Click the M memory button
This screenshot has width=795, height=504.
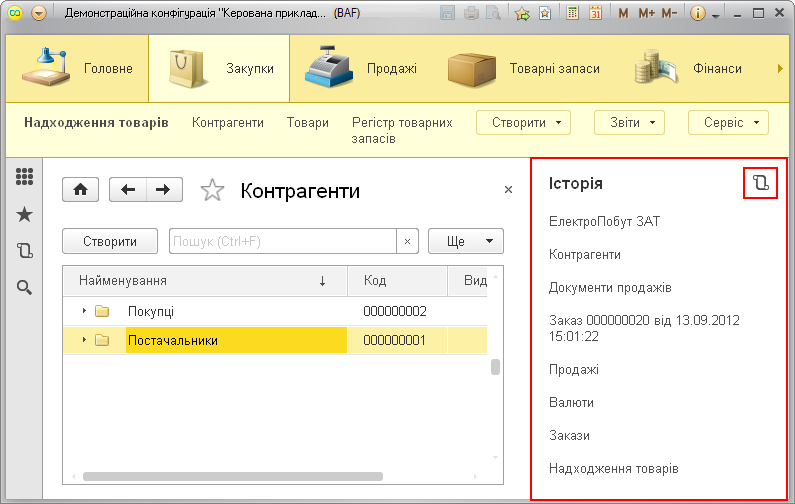point(623,14)
